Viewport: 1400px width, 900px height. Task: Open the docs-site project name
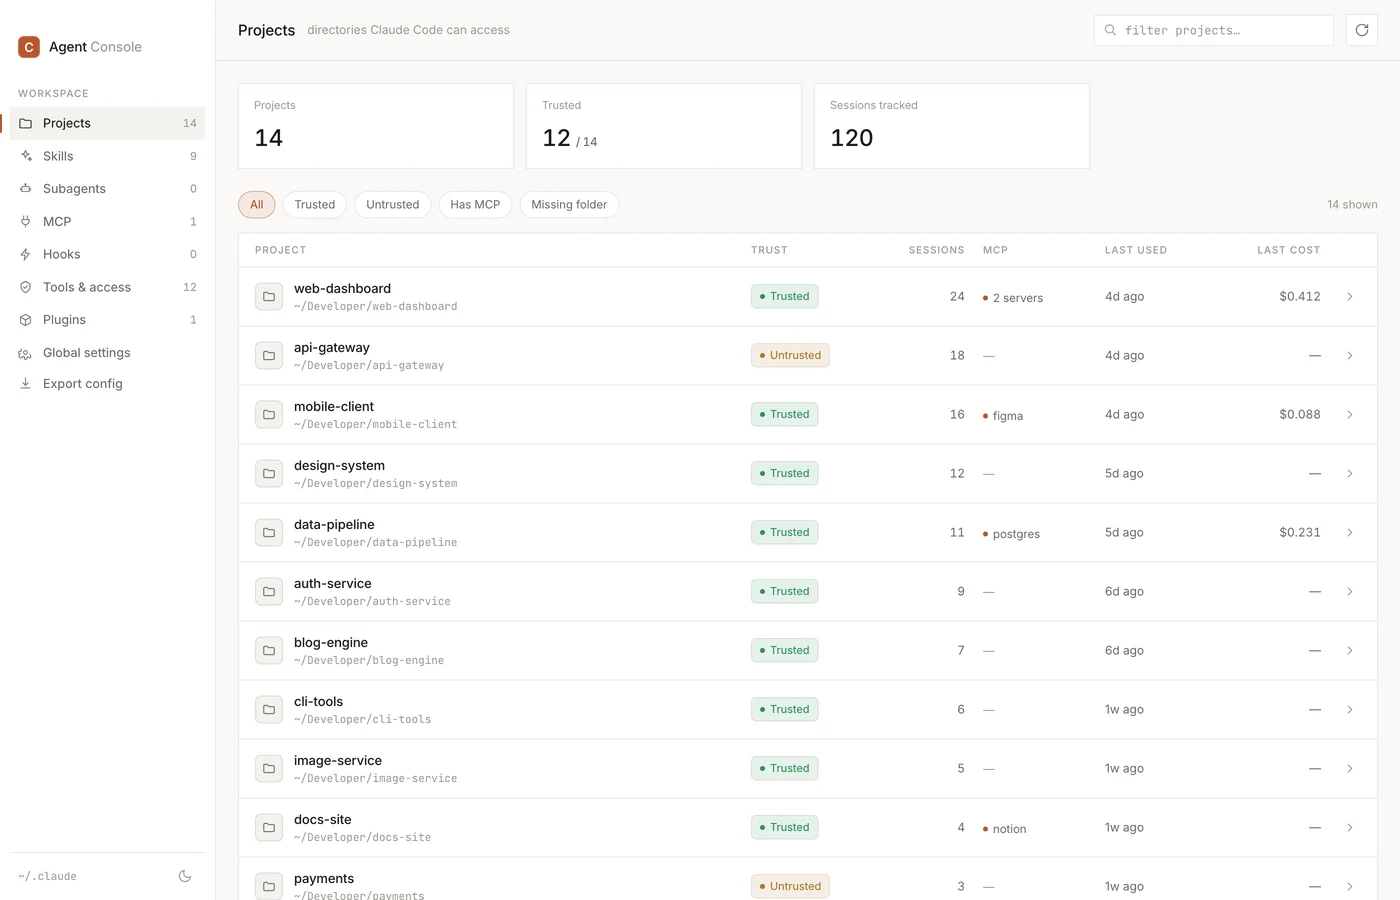tap(322, 819)
